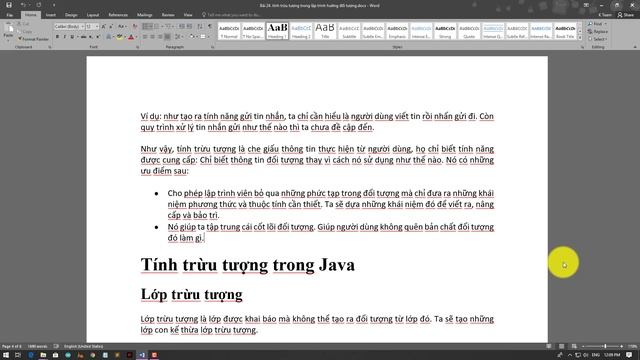Switch to the Design tab

[x=71, y=15]
